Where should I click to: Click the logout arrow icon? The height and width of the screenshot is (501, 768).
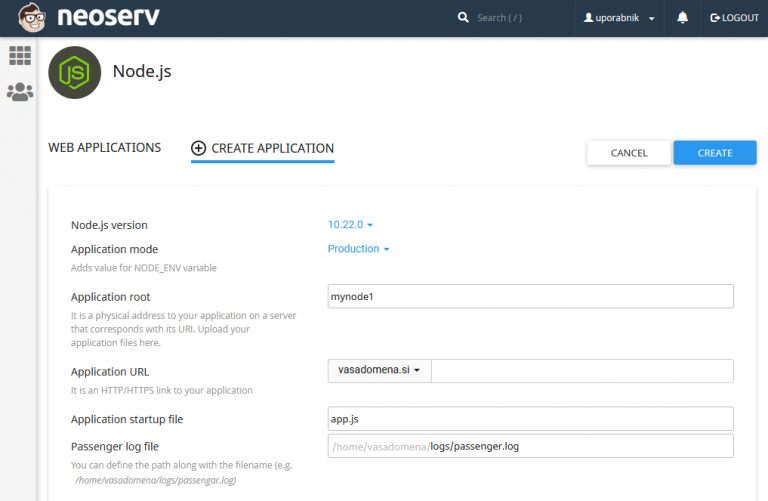point(714,18)
